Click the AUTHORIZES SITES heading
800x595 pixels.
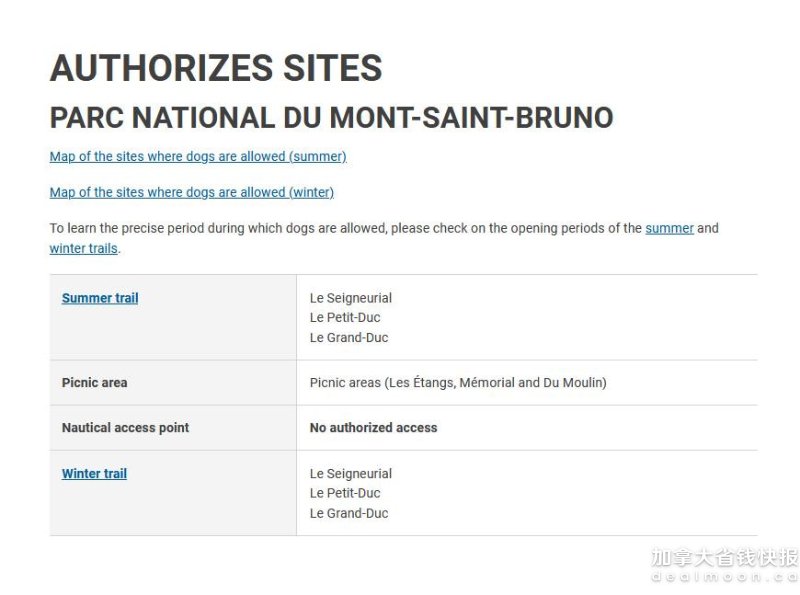[x=216, y=68]
